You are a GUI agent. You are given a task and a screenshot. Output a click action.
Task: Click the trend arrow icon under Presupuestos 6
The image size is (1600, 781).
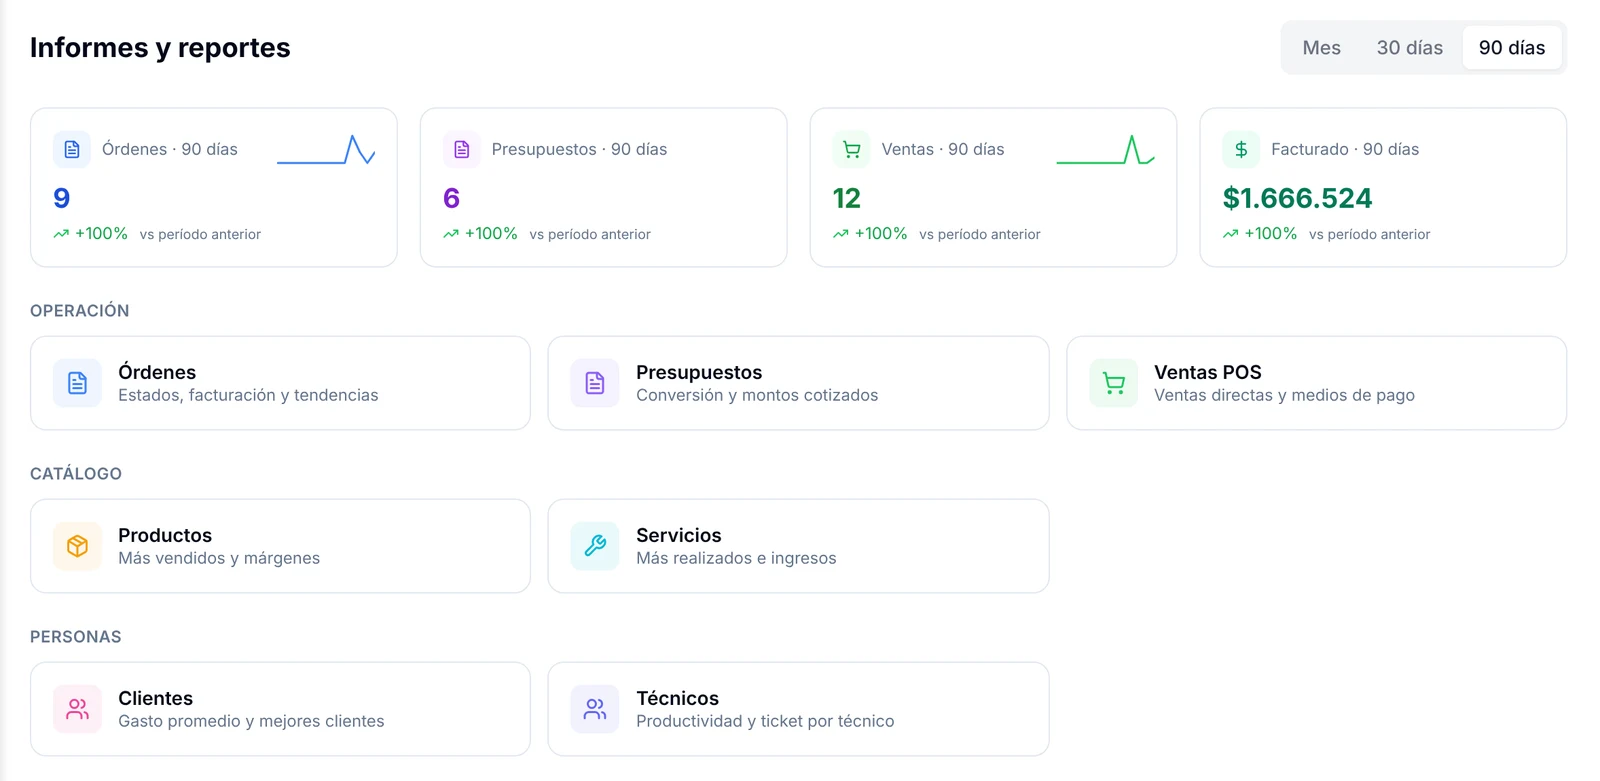pos(451,234)
